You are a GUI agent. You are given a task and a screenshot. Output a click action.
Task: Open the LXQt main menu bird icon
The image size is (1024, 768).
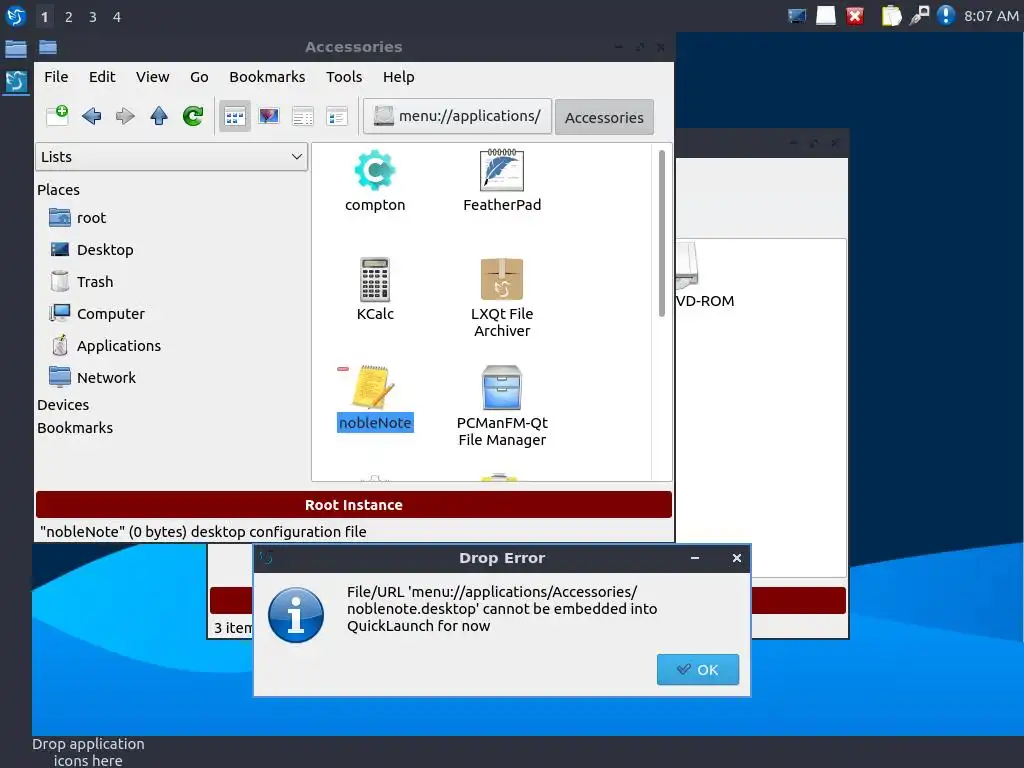tap(16, 16)
